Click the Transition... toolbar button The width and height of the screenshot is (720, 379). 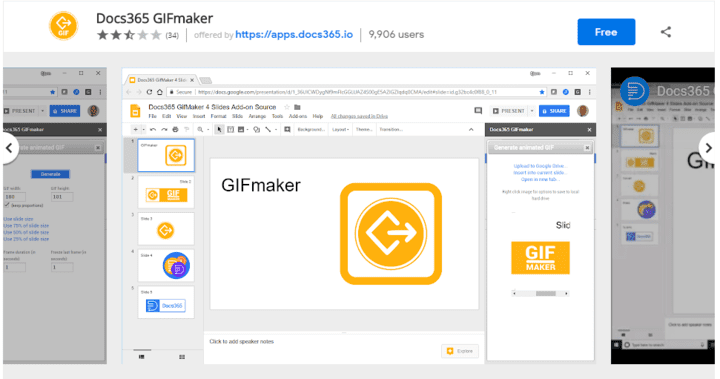391,130
